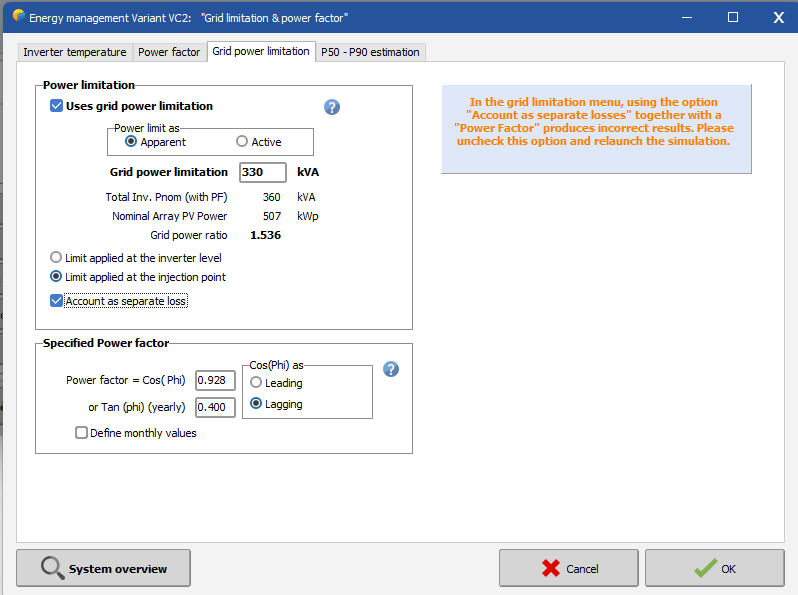
Task: Select Leading Cos(Phi) option
Action: point(256,383)
